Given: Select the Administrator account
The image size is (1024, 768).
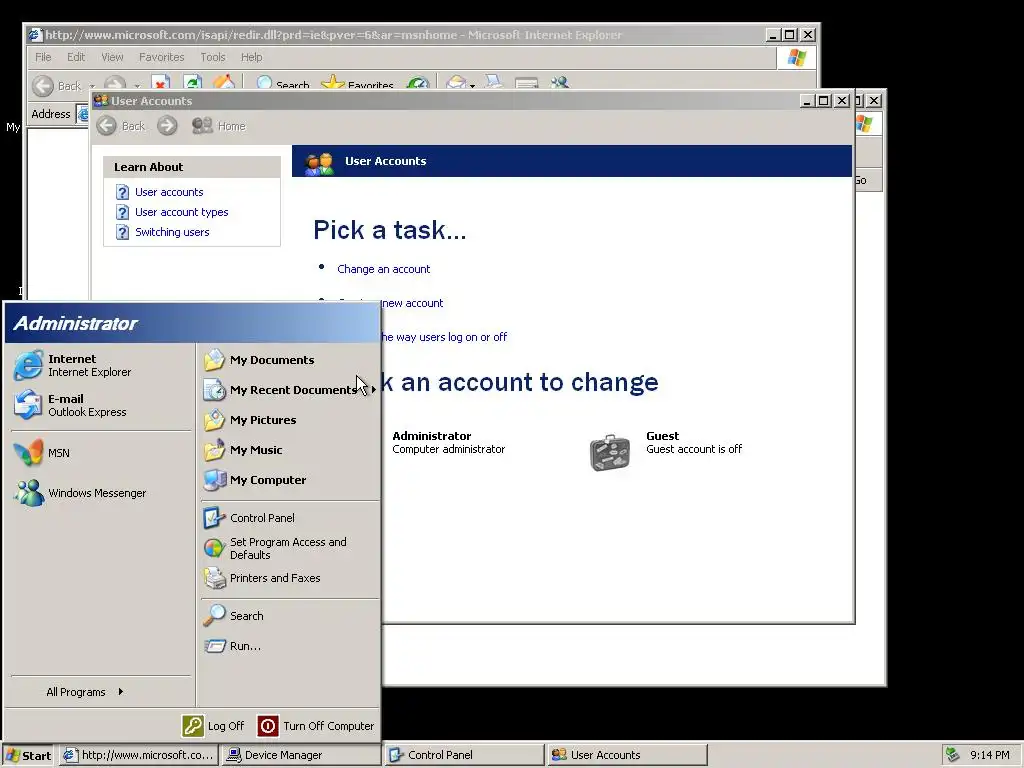Looking at the screenshot, I should 449,442.
